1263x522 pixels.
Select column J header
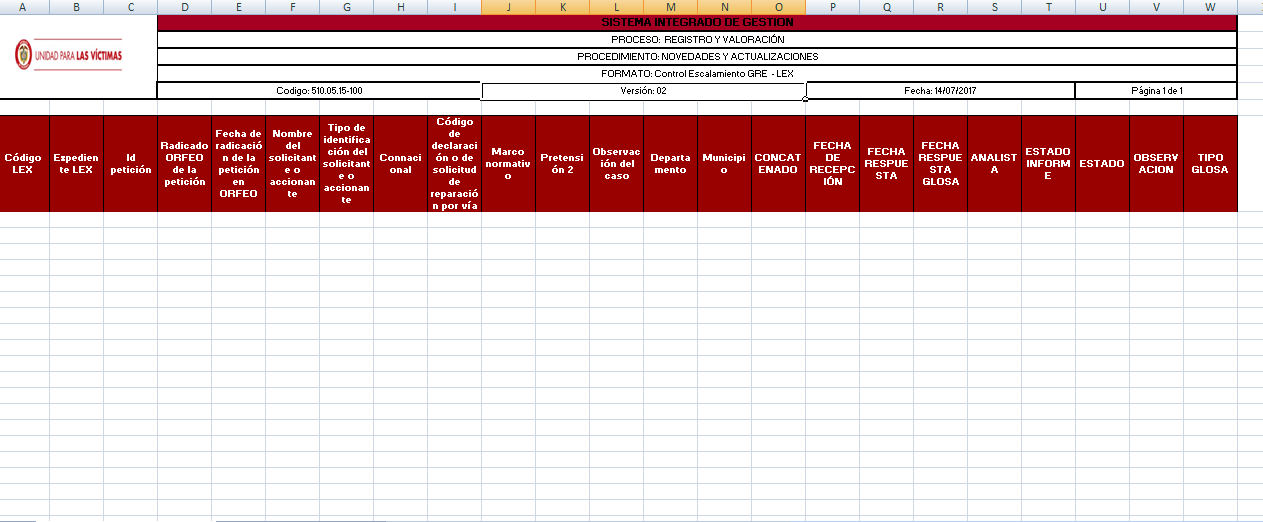click(508, 7)
